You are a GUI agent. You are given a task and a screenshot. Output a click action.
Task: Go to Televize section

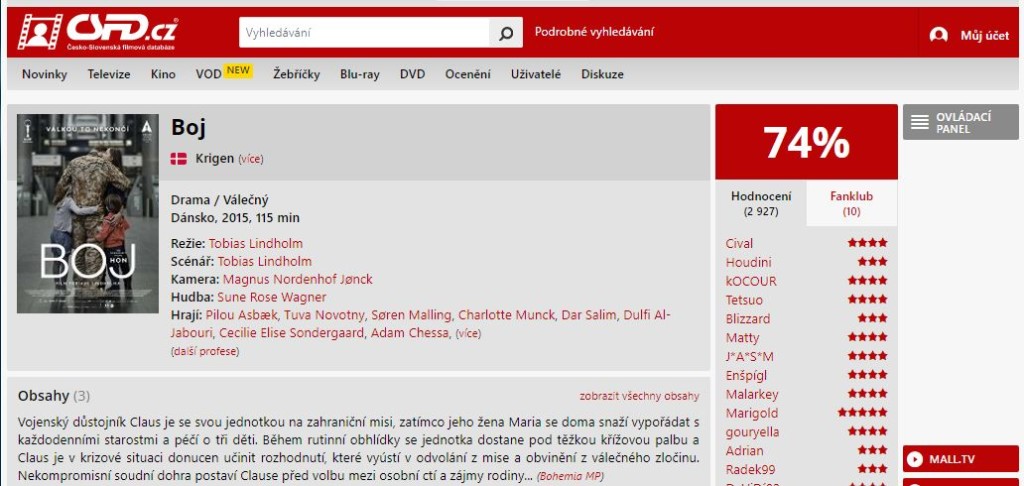(x=109, y=74)
